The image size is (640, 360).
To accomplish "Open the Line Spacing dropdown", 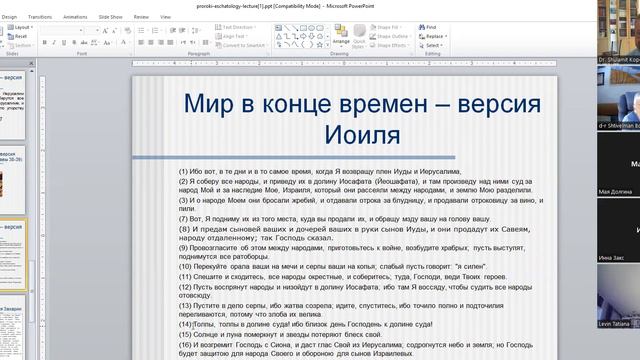I will (x=196, y=31).
